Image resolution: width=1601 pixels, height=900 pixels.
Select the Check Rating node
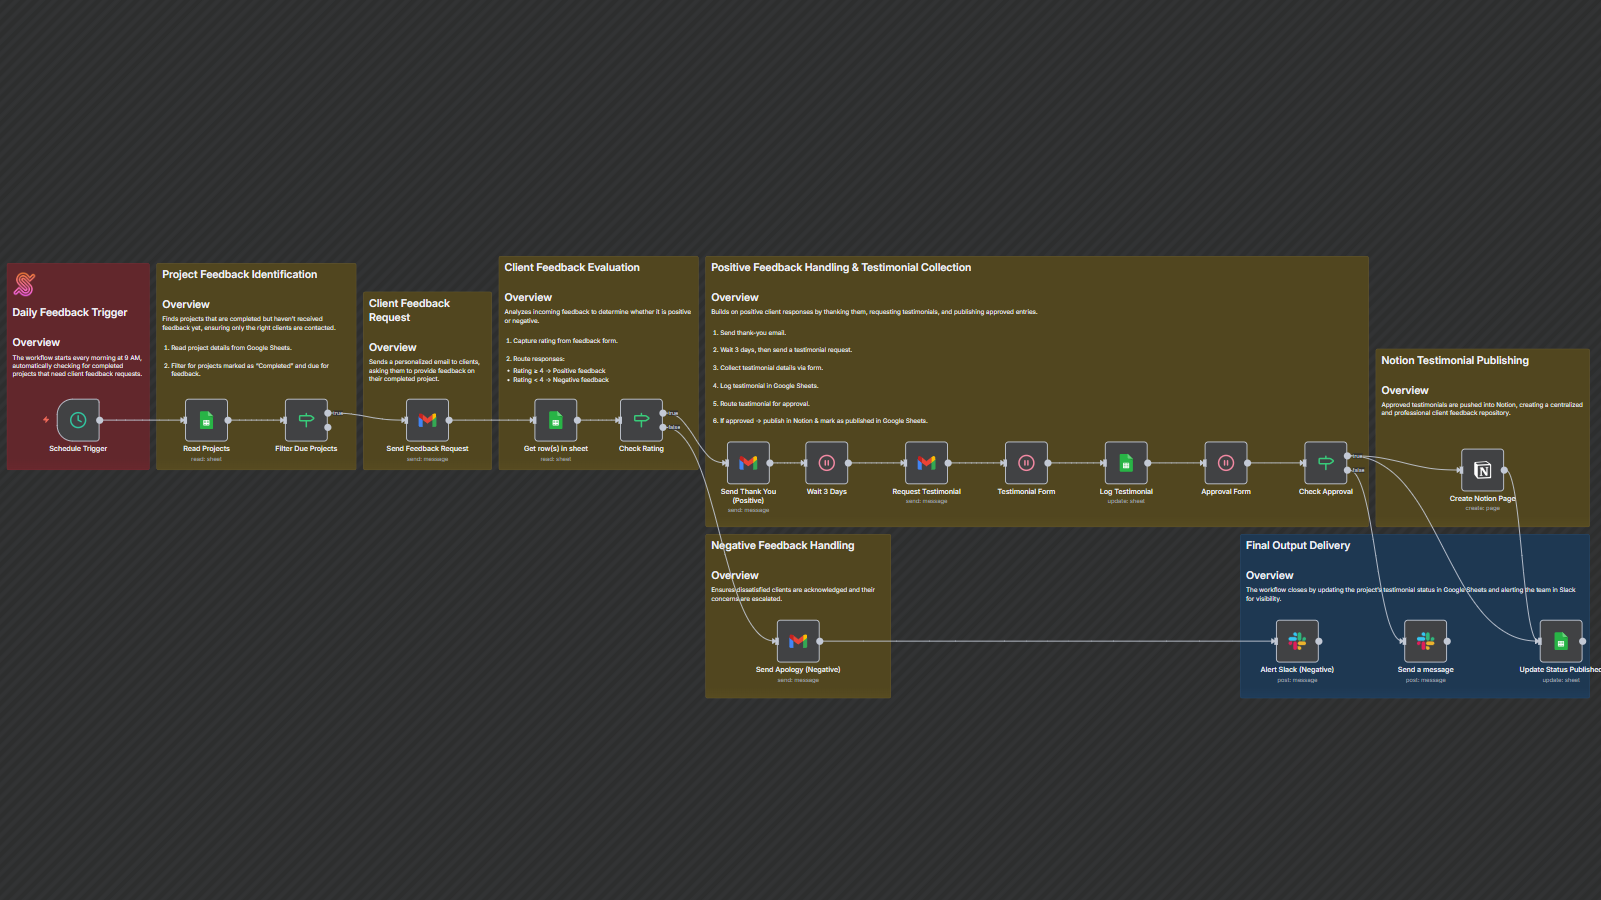(641, 420)
